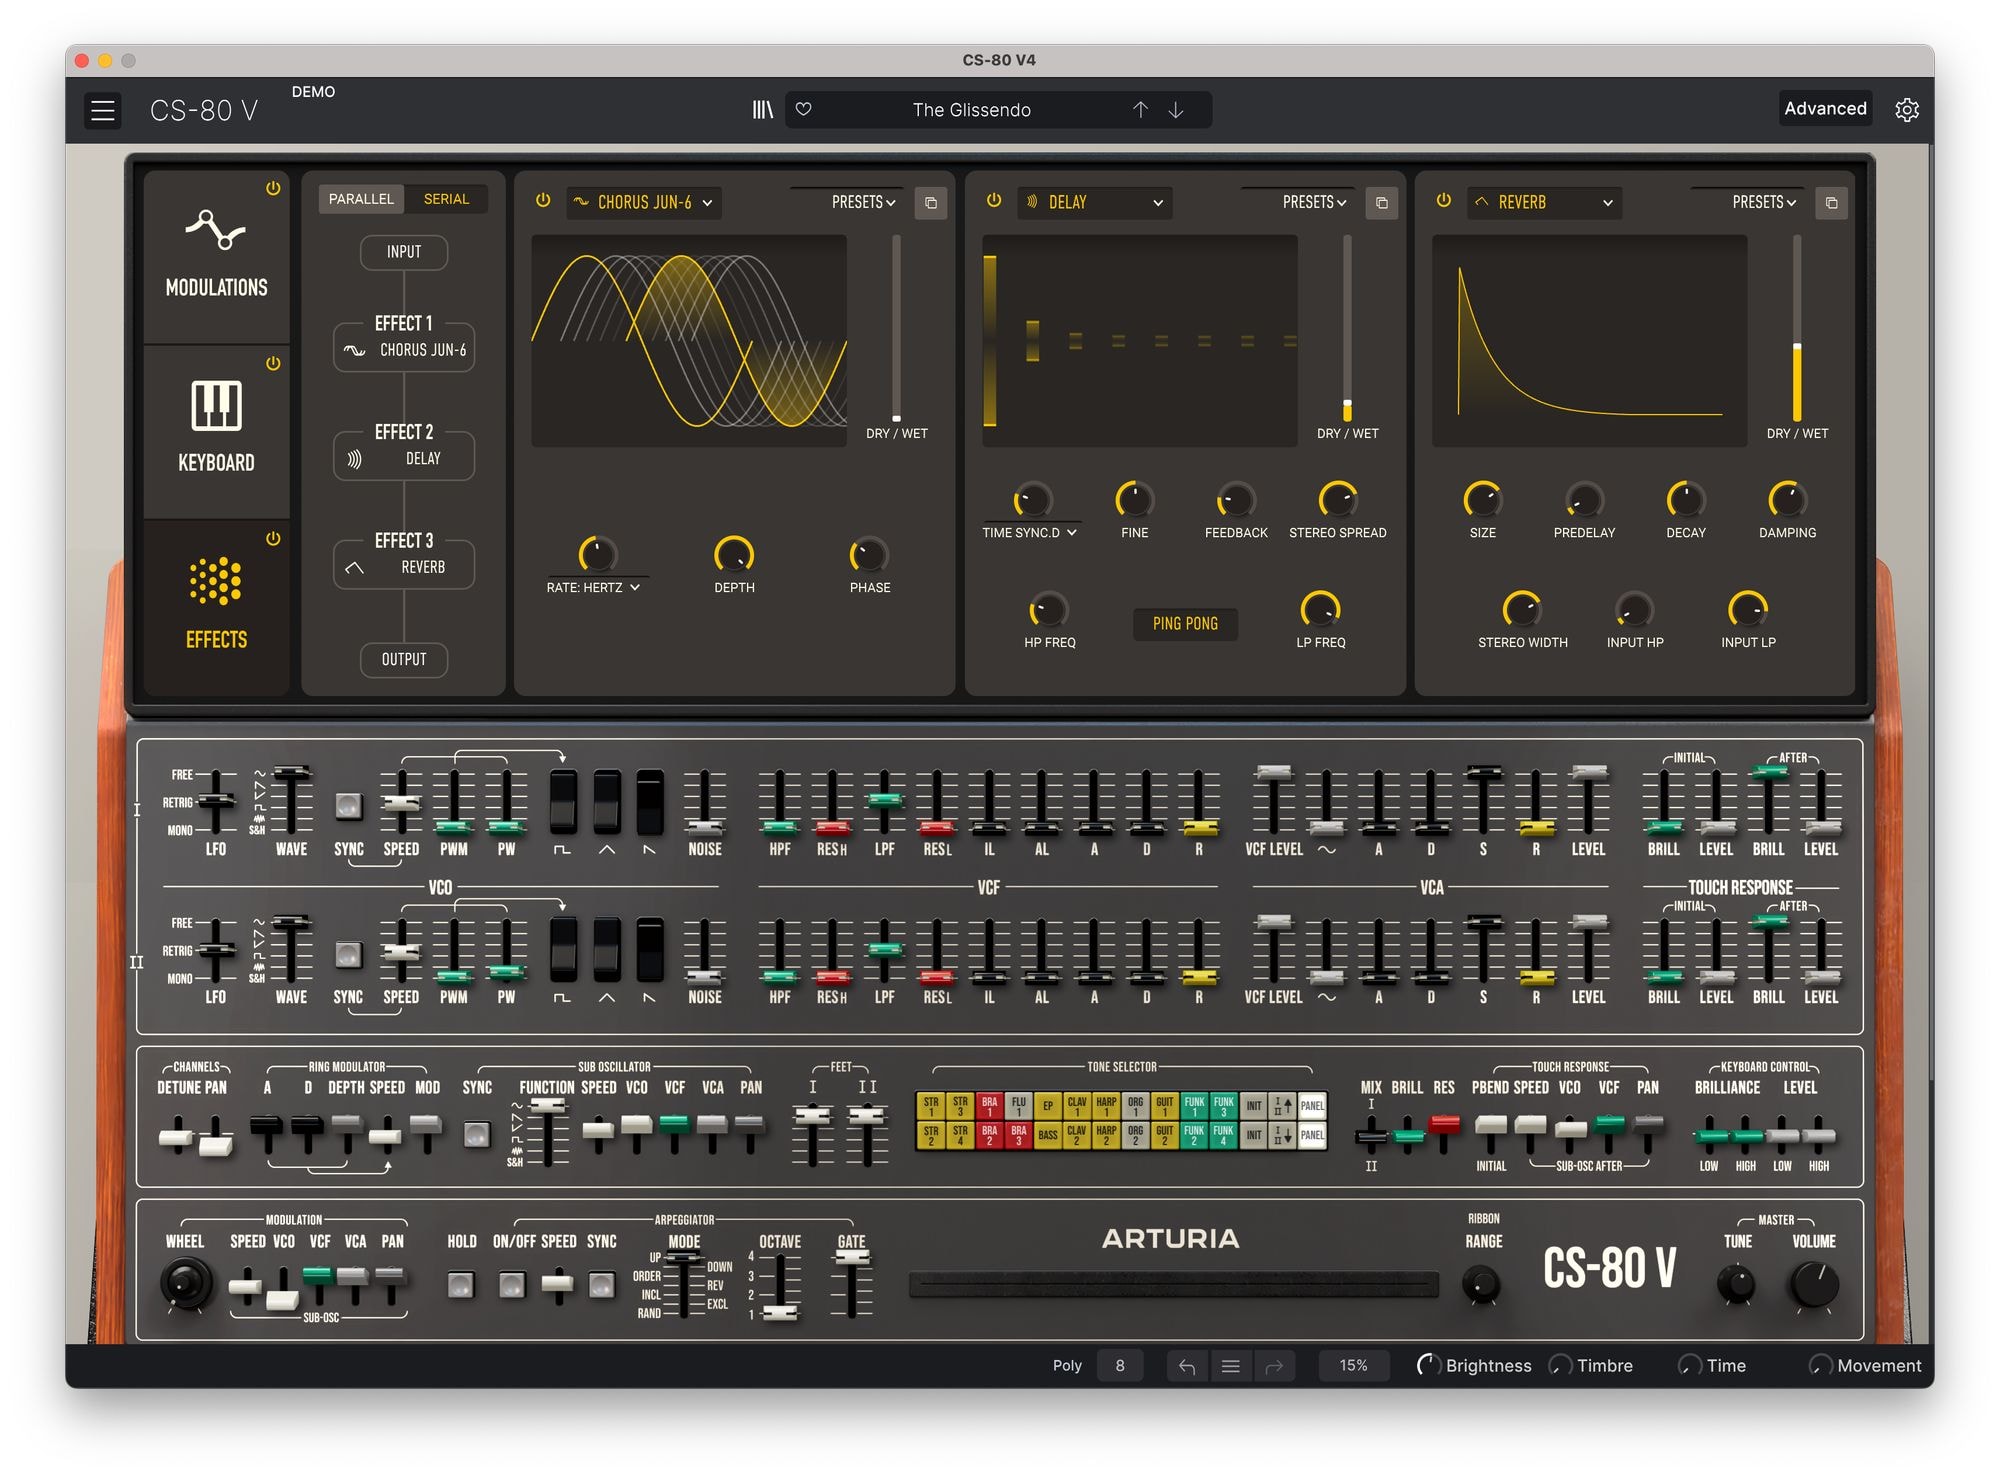This screenshot has height=1475, width=2000.
Task: Open the Time Sync.D delay mode dropdown
Action: tap(1030, 533)
